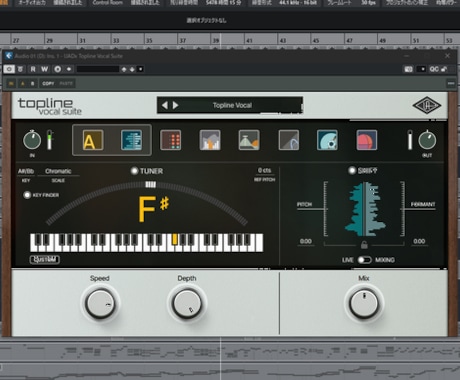Click the Universal Audio diamond logo
The height and width of the screenshot is (380, 460).
click(427, 106)
